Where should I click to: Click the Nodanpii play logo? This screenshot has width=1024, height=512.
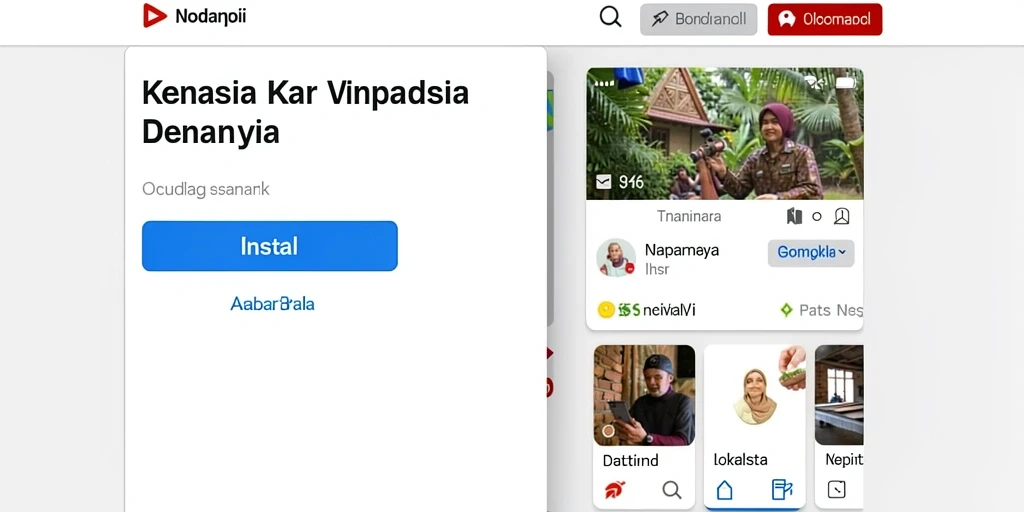(155, 16)
